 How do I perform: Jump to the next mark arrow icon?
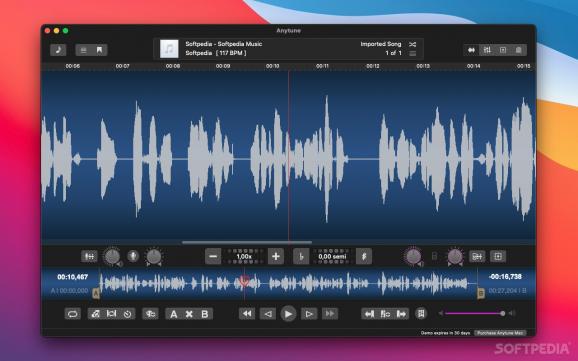tap(401, 314)
